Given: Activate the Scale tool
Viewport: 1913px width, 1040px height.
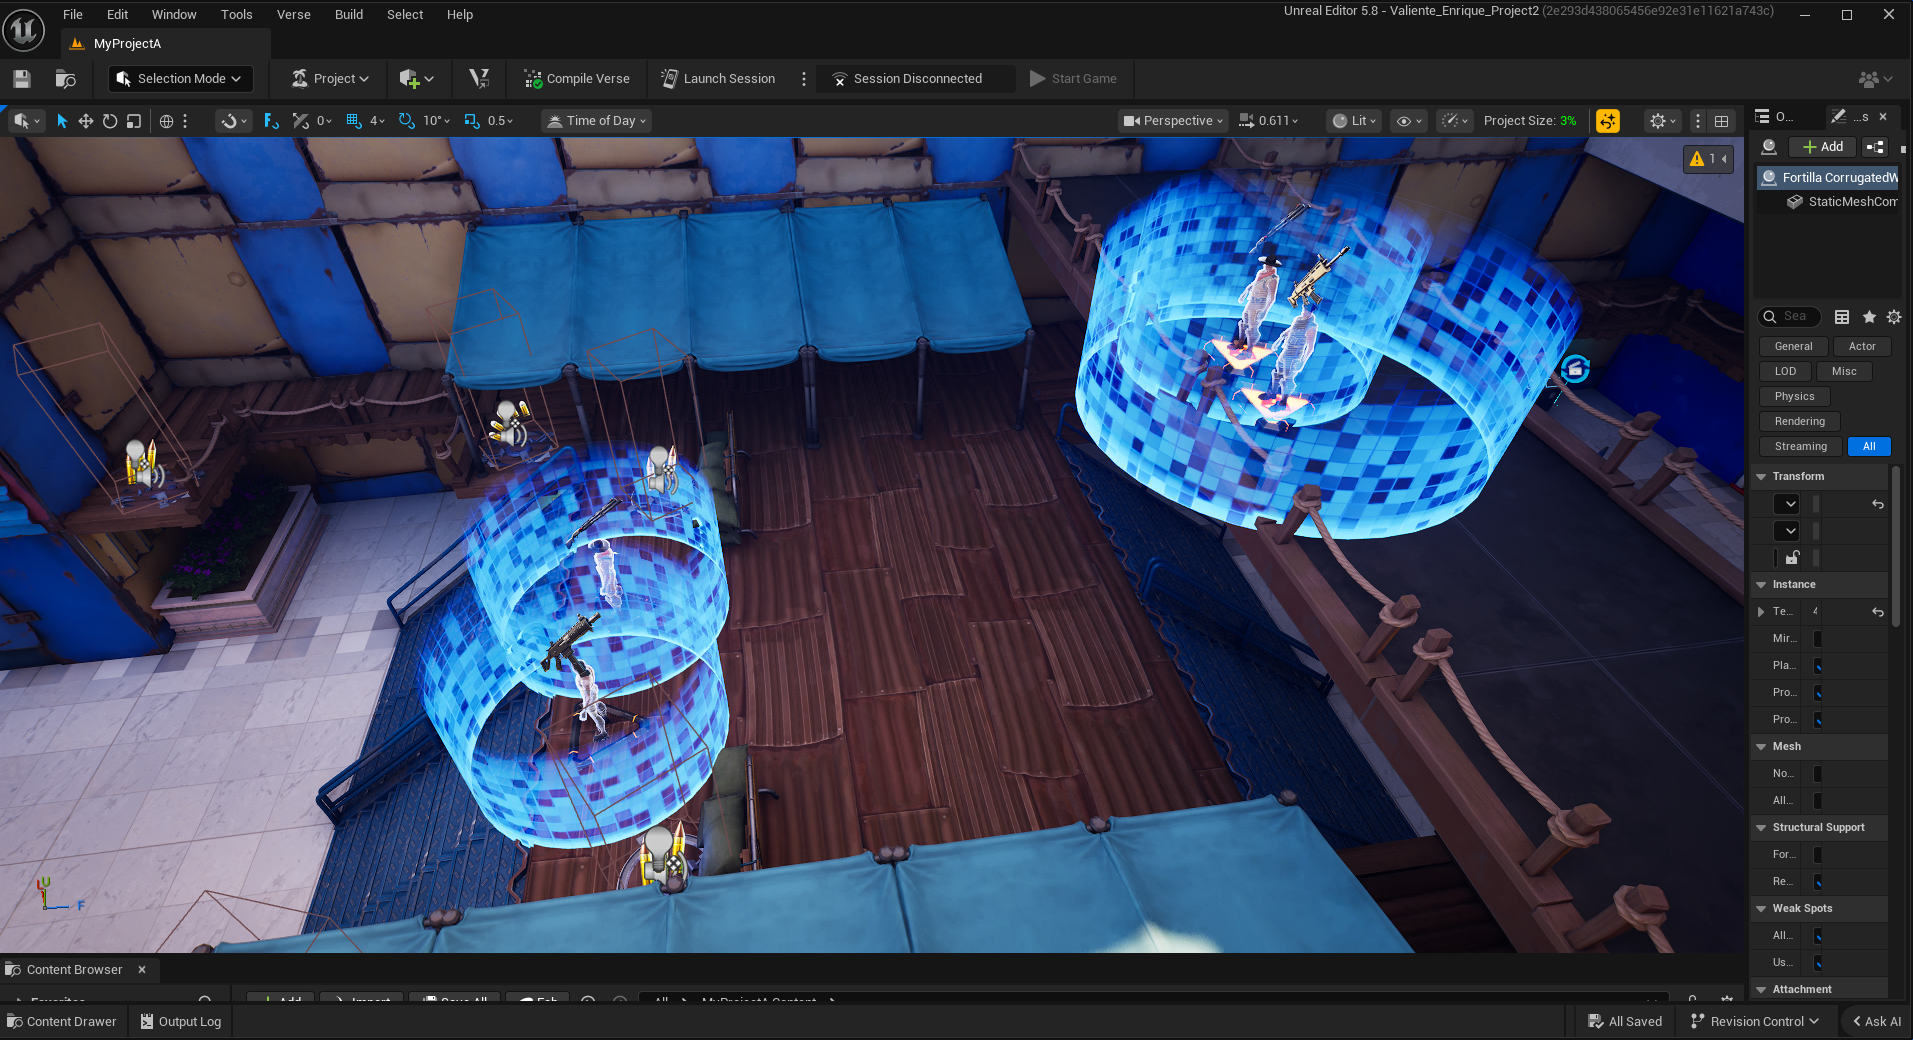Looking at the screenshot, I should pyautogui.click(x=134, y=121).
